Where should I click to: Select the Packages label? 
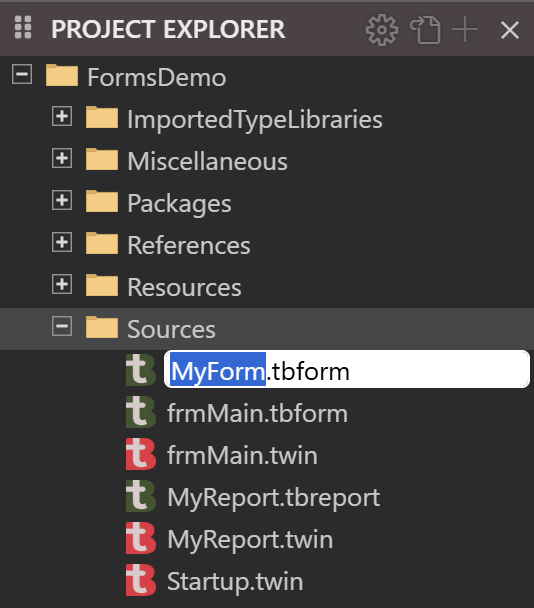click(179, 204)
